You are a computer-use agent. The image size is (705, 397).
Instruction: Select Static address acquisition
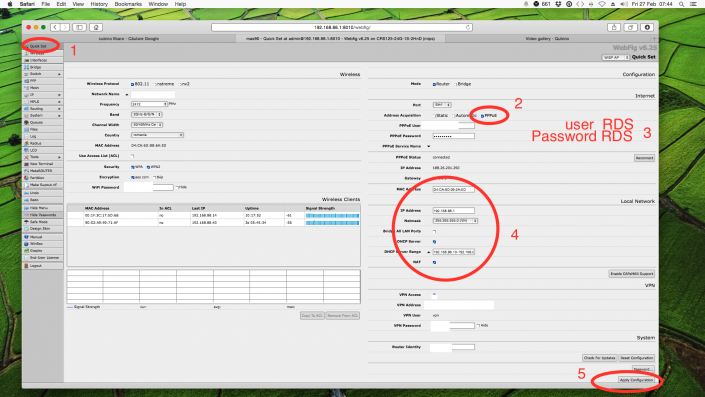point(434,116)
